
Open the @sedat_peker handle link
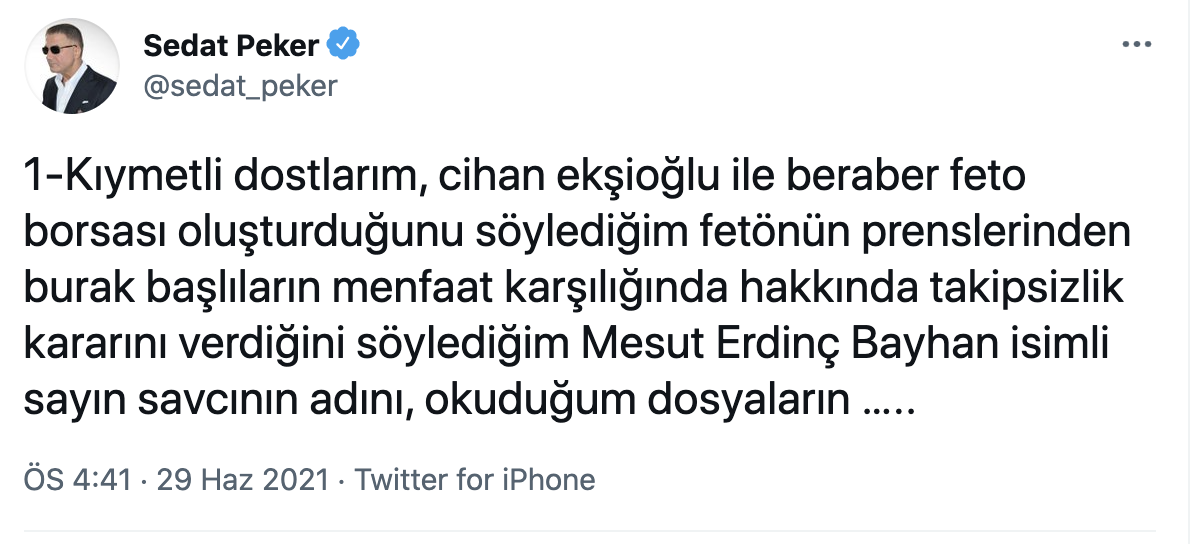pyautogui.click(x=240, y=86)
